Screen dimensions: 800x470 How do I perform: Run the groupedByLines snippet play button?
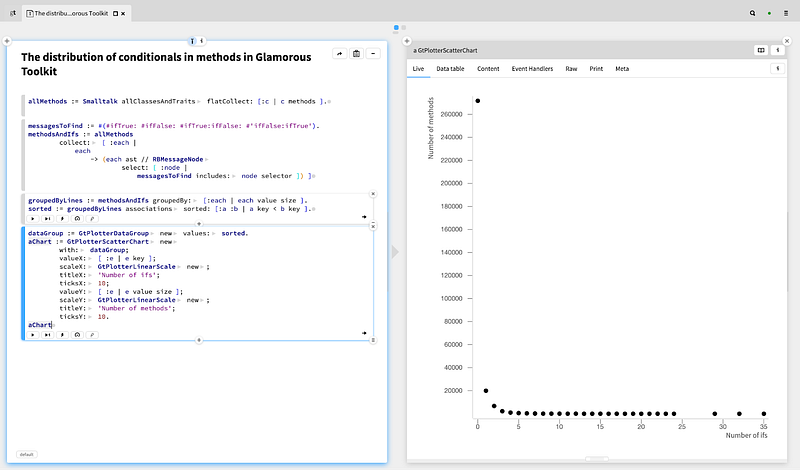click(x=32, y=217)
